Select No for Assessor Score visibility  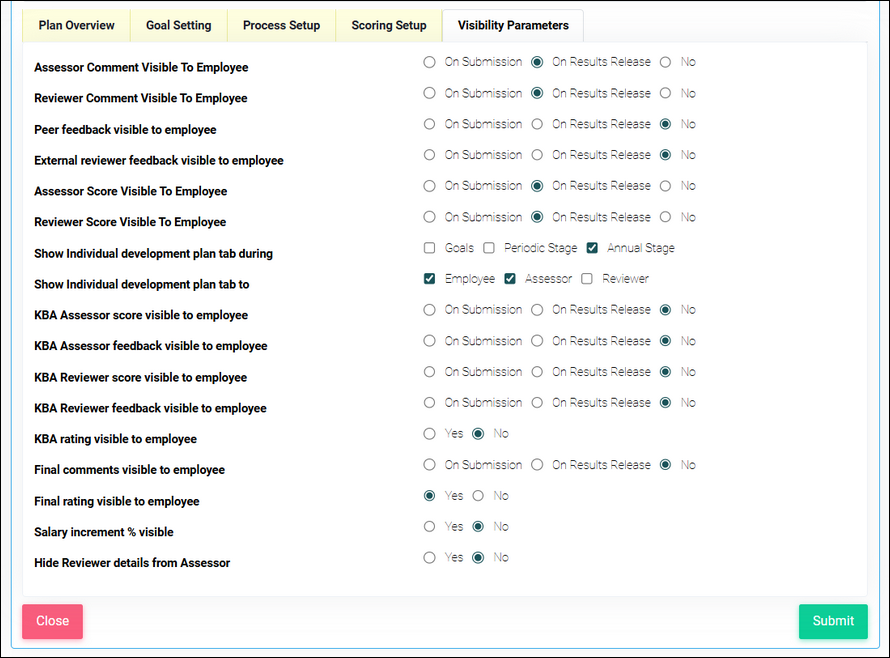(x=666, y=186)
